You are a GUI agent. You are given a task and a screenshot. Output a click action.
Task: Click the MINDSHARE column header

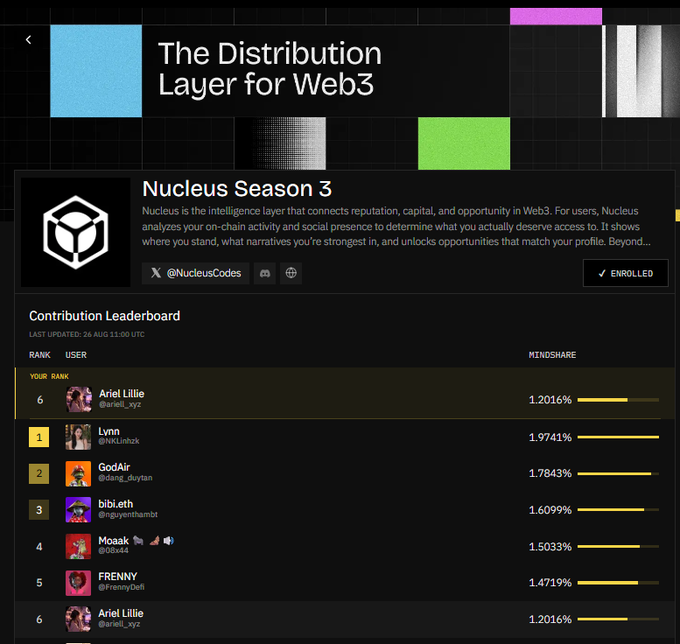pyautogui.click(x=552, y=355)
